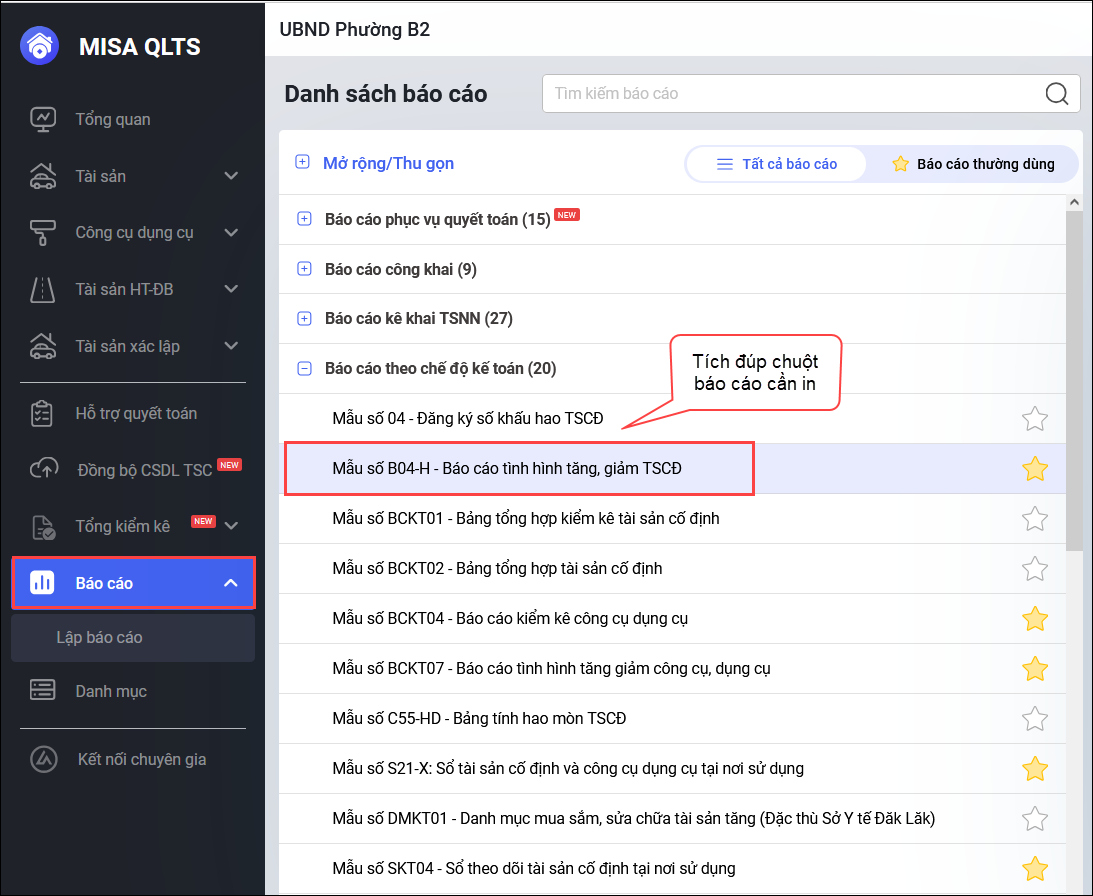
Task: Click the Tìm kiếm báo cáo search field
Action: (x=811, y=93)
